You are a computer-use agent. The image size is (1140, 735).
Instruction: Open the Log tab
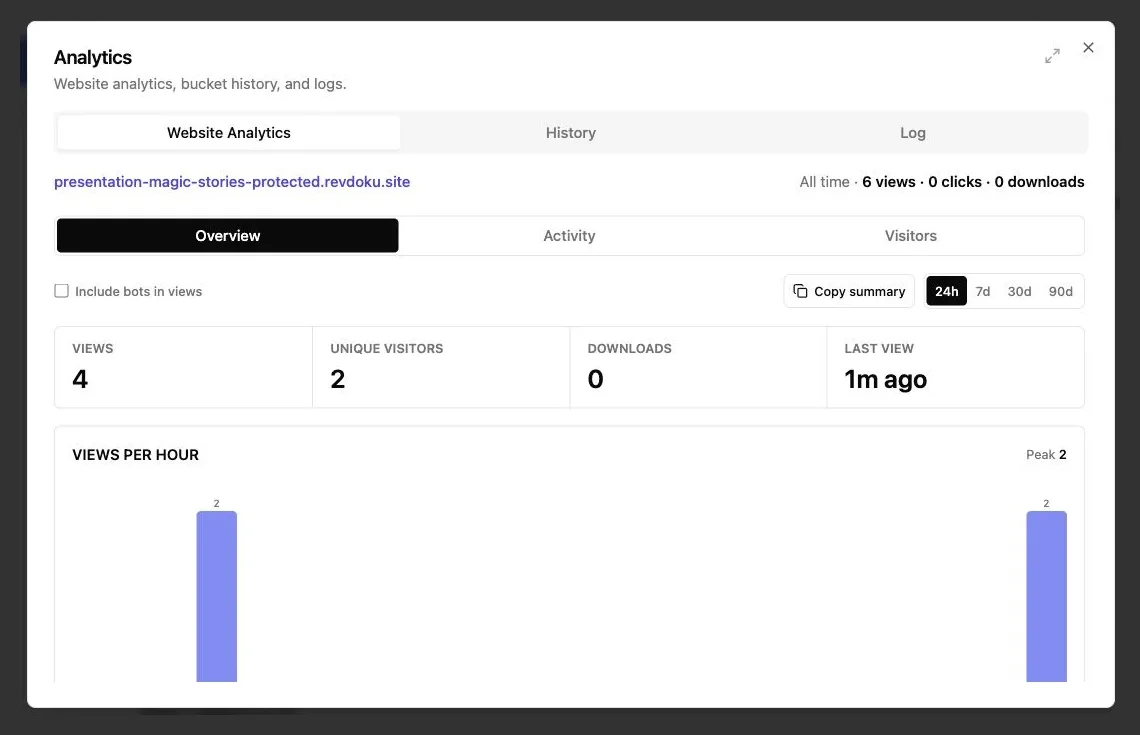pos(912,132)
